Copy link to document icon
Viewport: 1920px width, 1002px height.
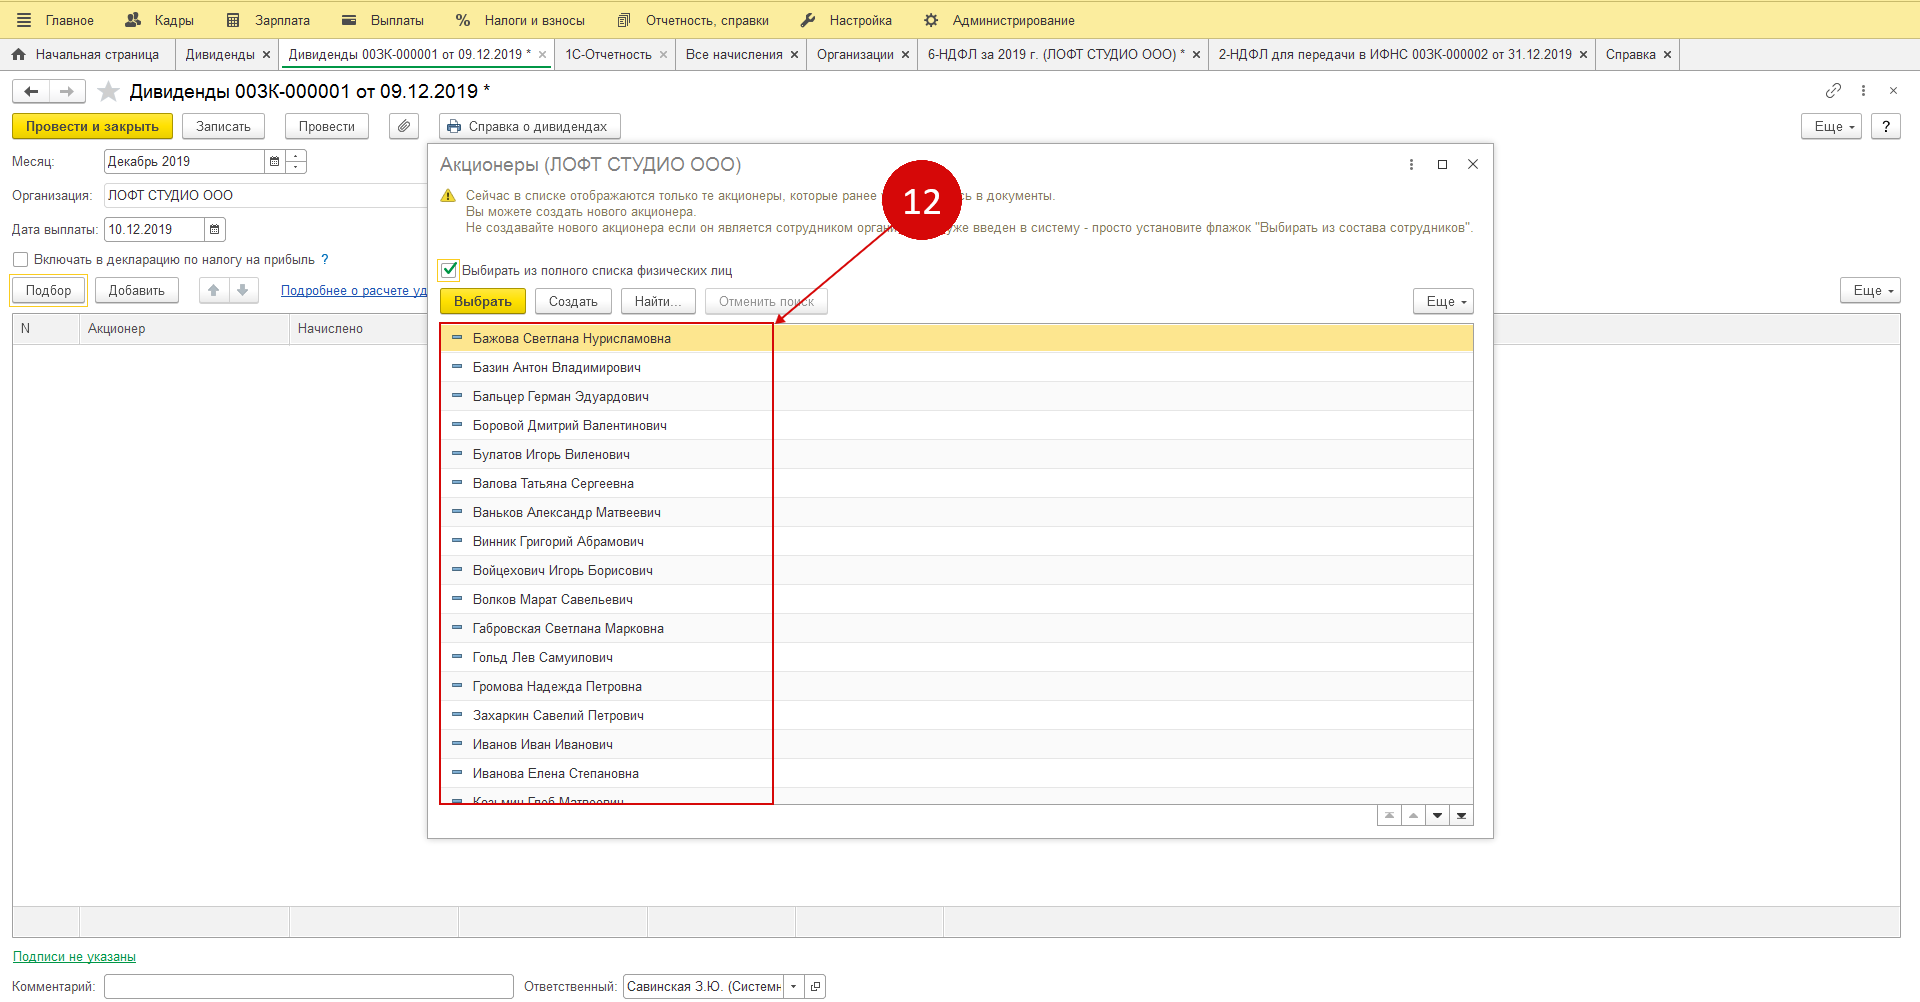[1833, 91]
